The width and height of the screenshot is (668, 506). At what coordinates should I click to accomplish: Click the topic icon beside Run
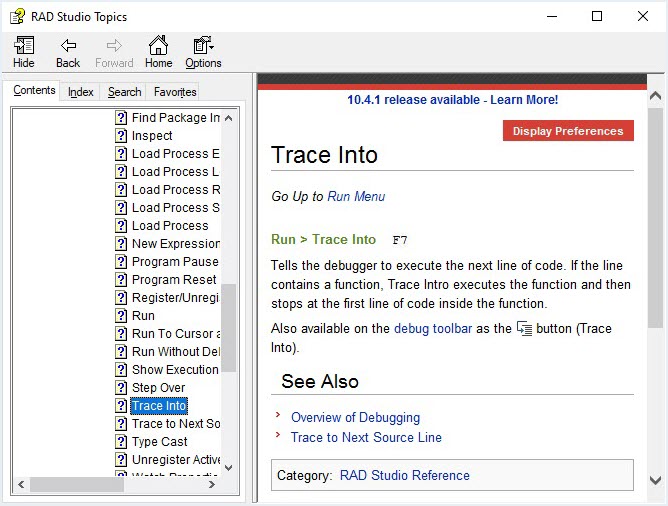coord(121,316)
